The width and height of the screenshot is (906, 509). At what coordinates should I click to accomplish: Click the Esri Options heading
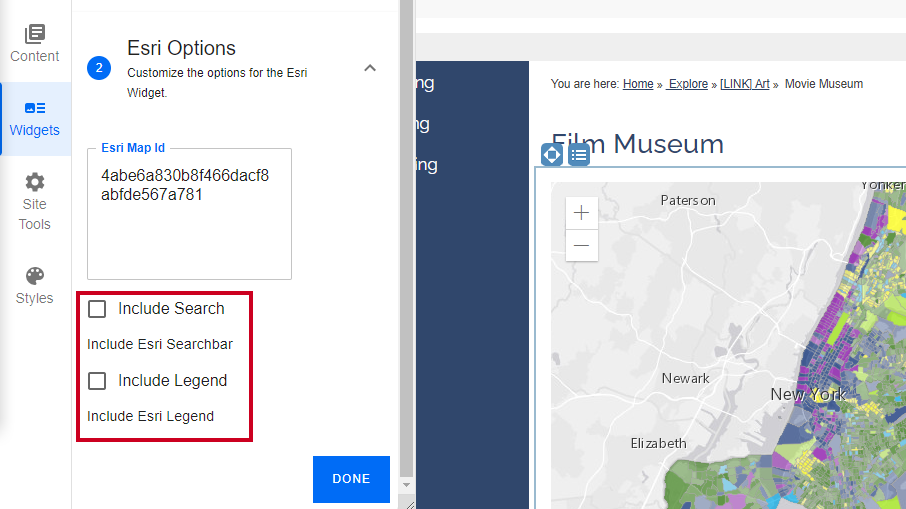[x=181, y=48]
